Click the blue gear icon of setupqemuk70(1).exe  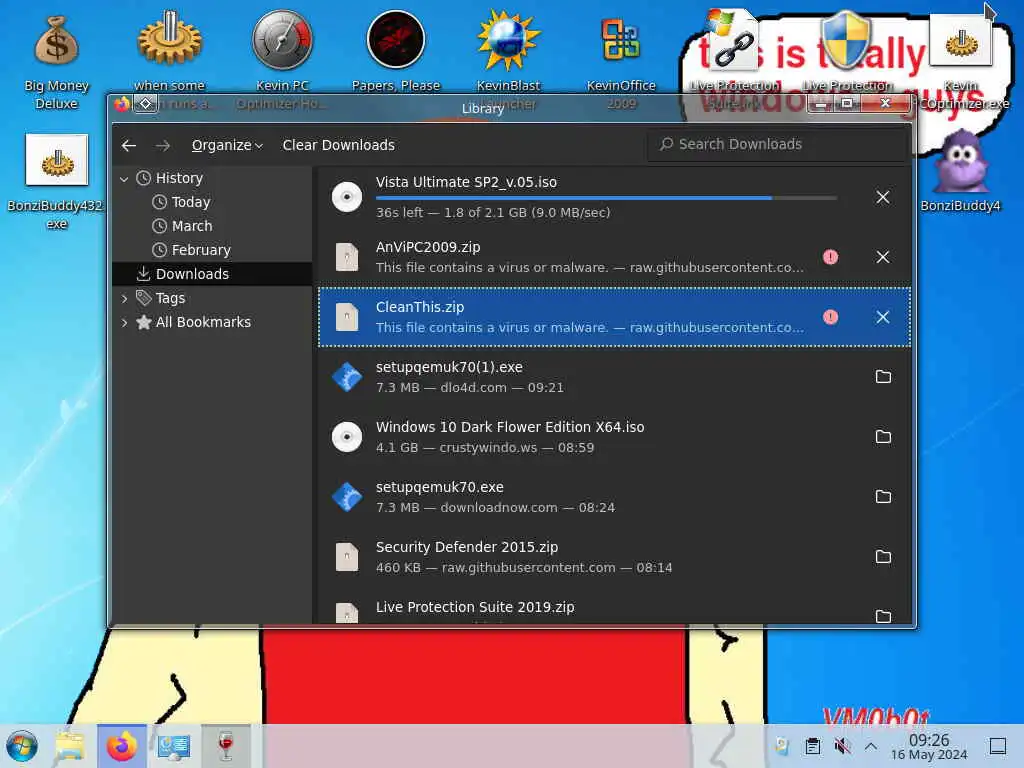(x=347, y=377)
